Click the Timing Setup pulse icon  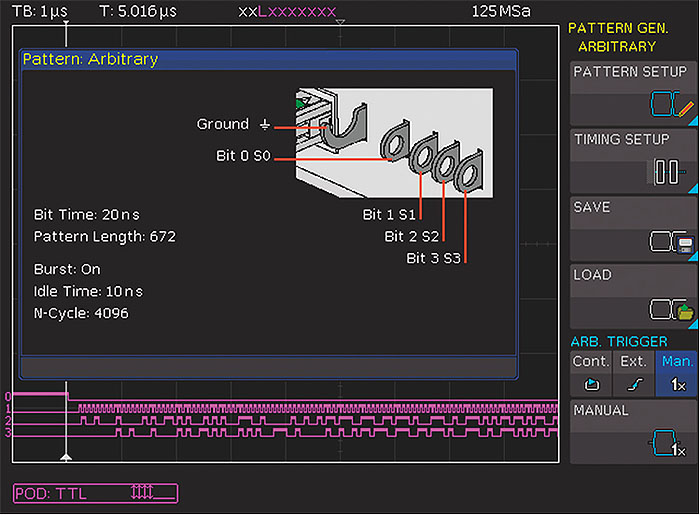coord(666,172)
